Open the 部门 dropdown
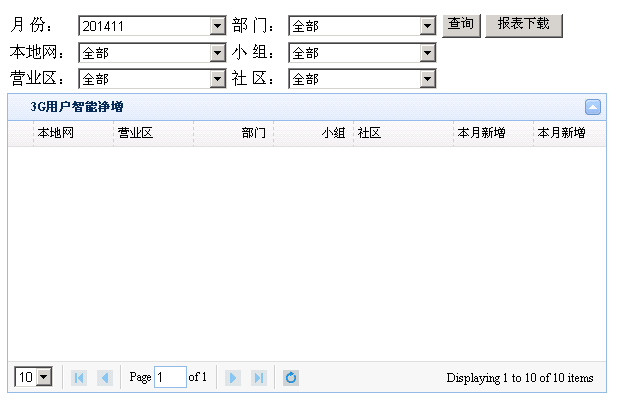This screenshot has width=629, height=407. (362, 26)
